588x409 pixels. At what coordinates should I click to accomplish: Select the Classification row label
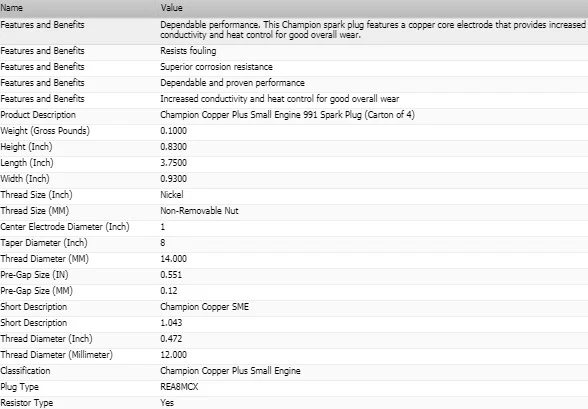(25, 371)
